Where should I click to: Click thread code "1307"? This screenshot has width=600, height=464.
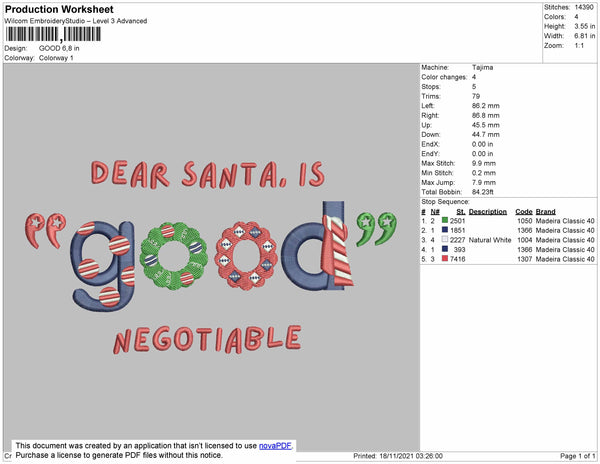525,259
